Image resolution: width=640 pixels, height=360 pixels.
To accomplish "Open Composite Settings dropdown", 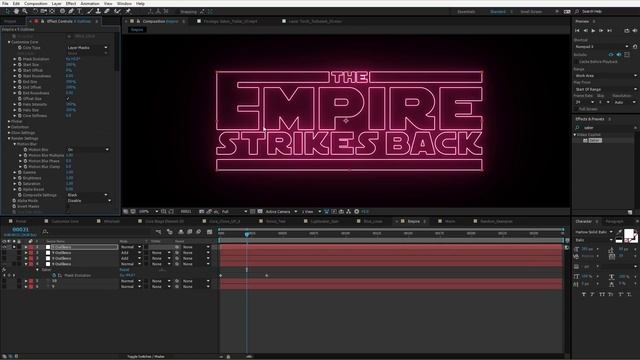I will [x=87, y=195].
